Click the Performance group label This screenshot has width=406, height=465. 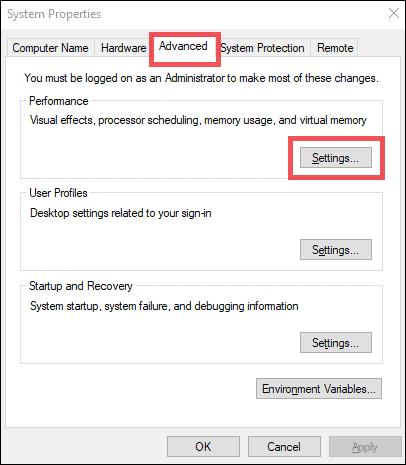click(59, 101)
